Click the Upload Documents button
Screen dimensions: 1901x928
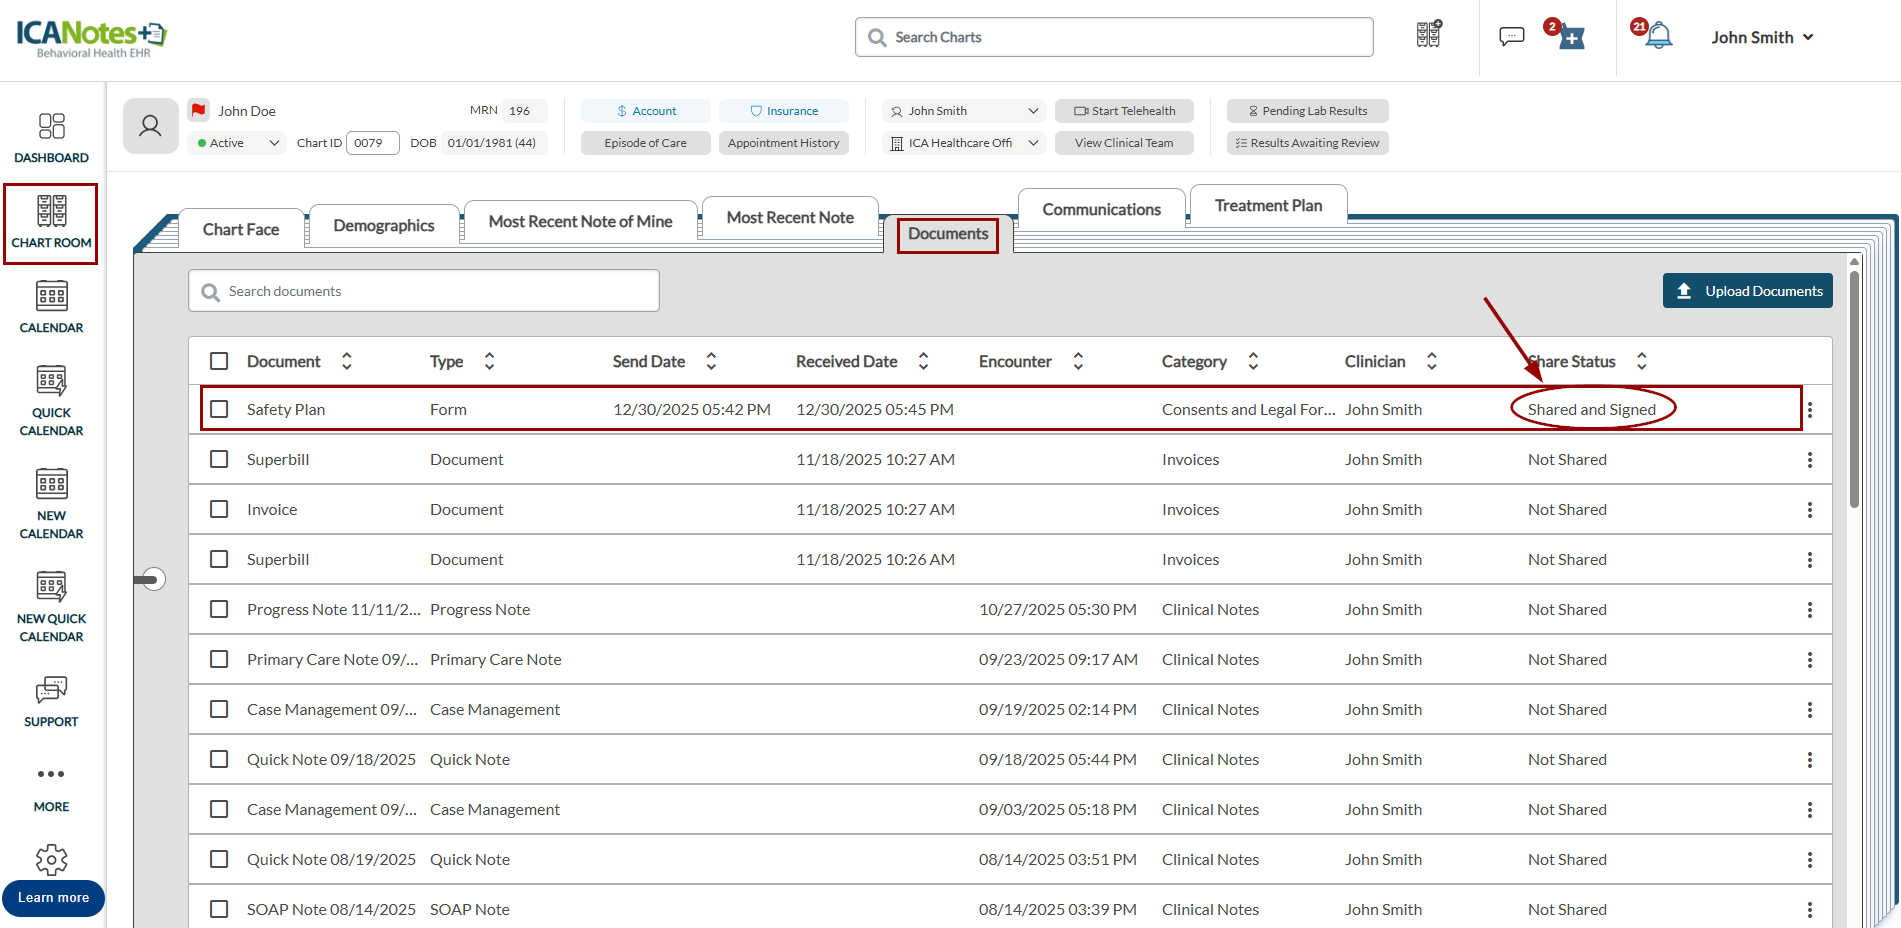coord(1747,291)
